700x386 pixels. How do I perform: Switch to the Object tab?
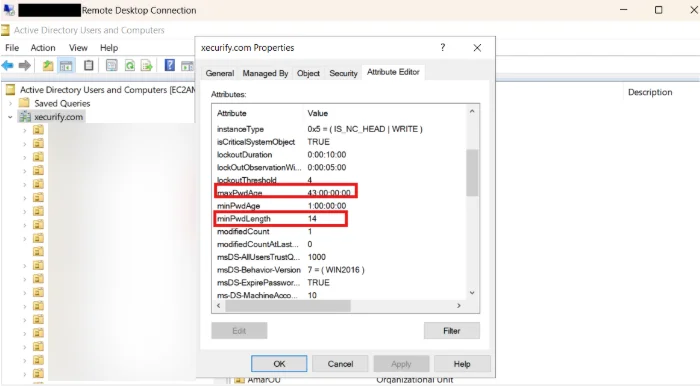pos(308,73)
